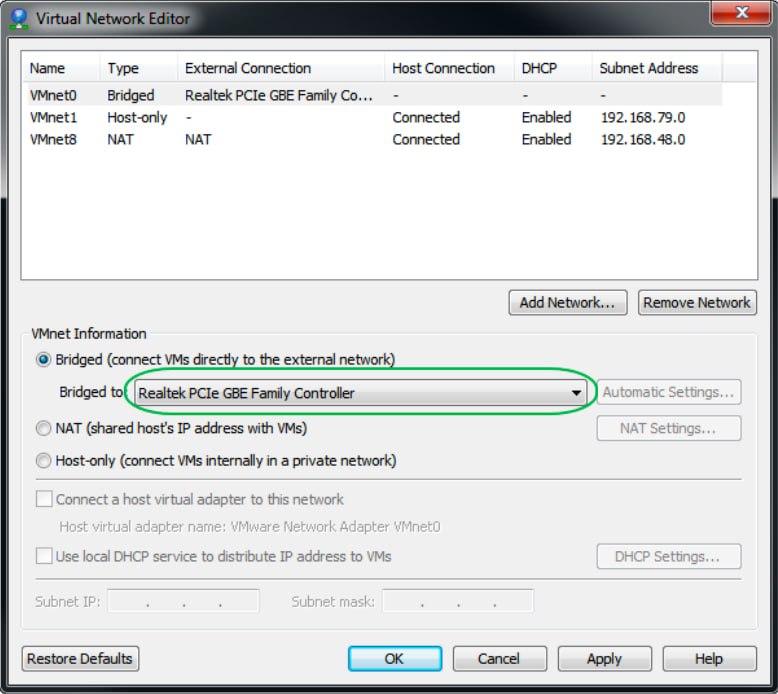Select the VMnet1 network row
This screenshot has width=778, height=694.
point(372,118)
